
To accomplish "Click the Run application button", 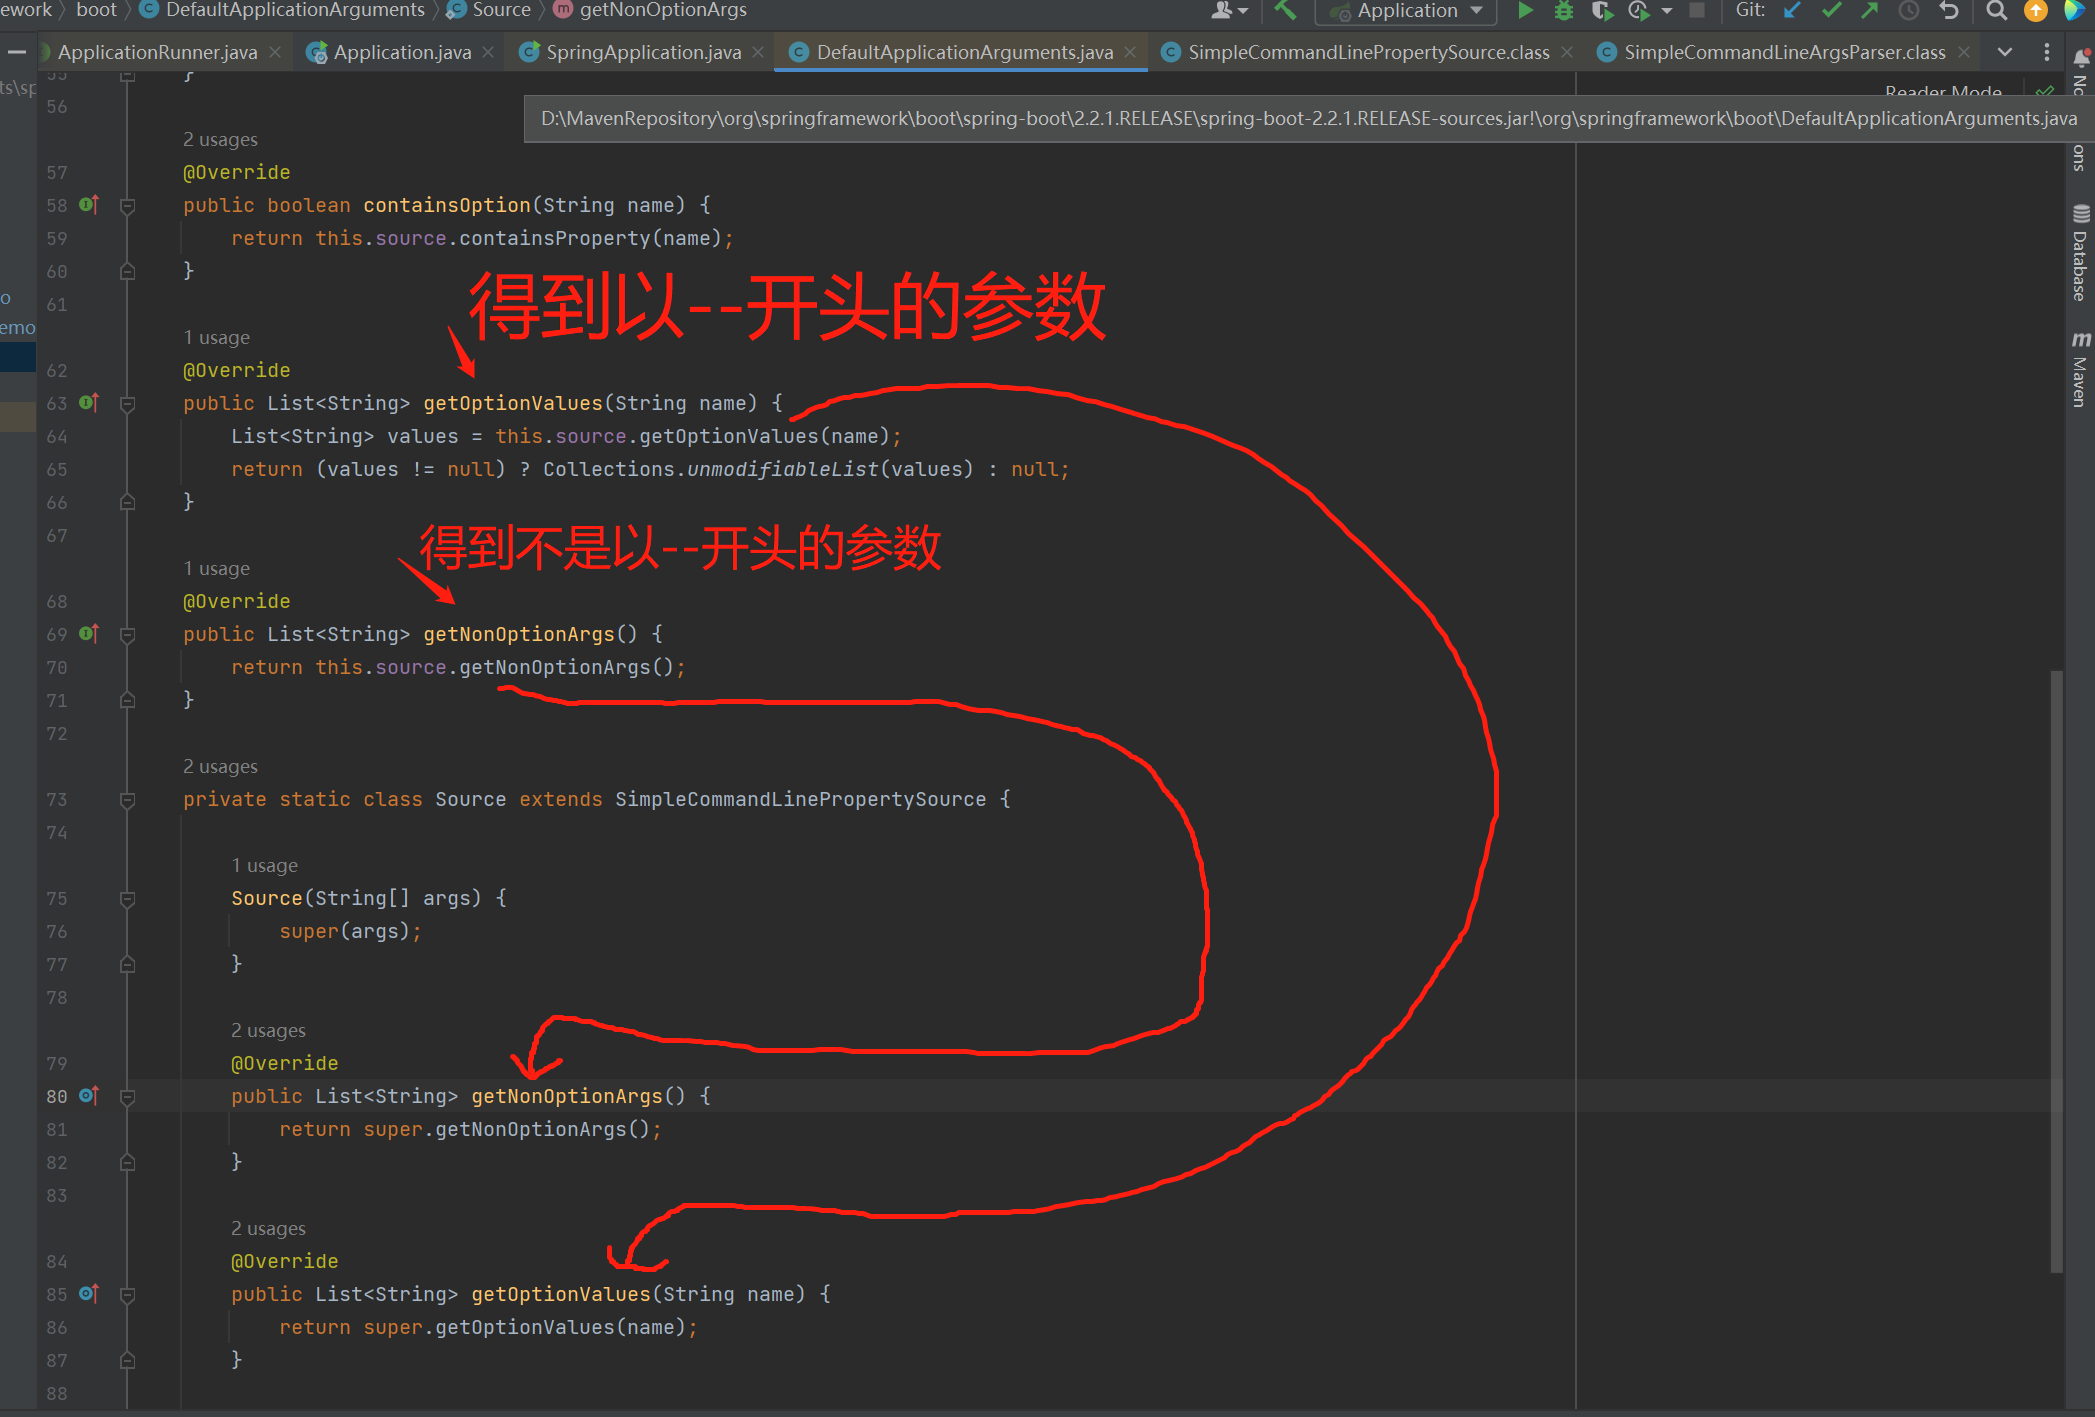I will [x=1519, y=13].
